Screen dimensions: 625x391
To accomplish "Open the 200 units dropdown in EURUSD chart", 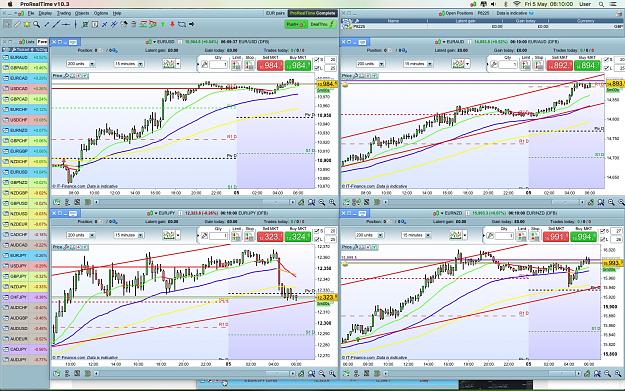I will tap(81, 64).
